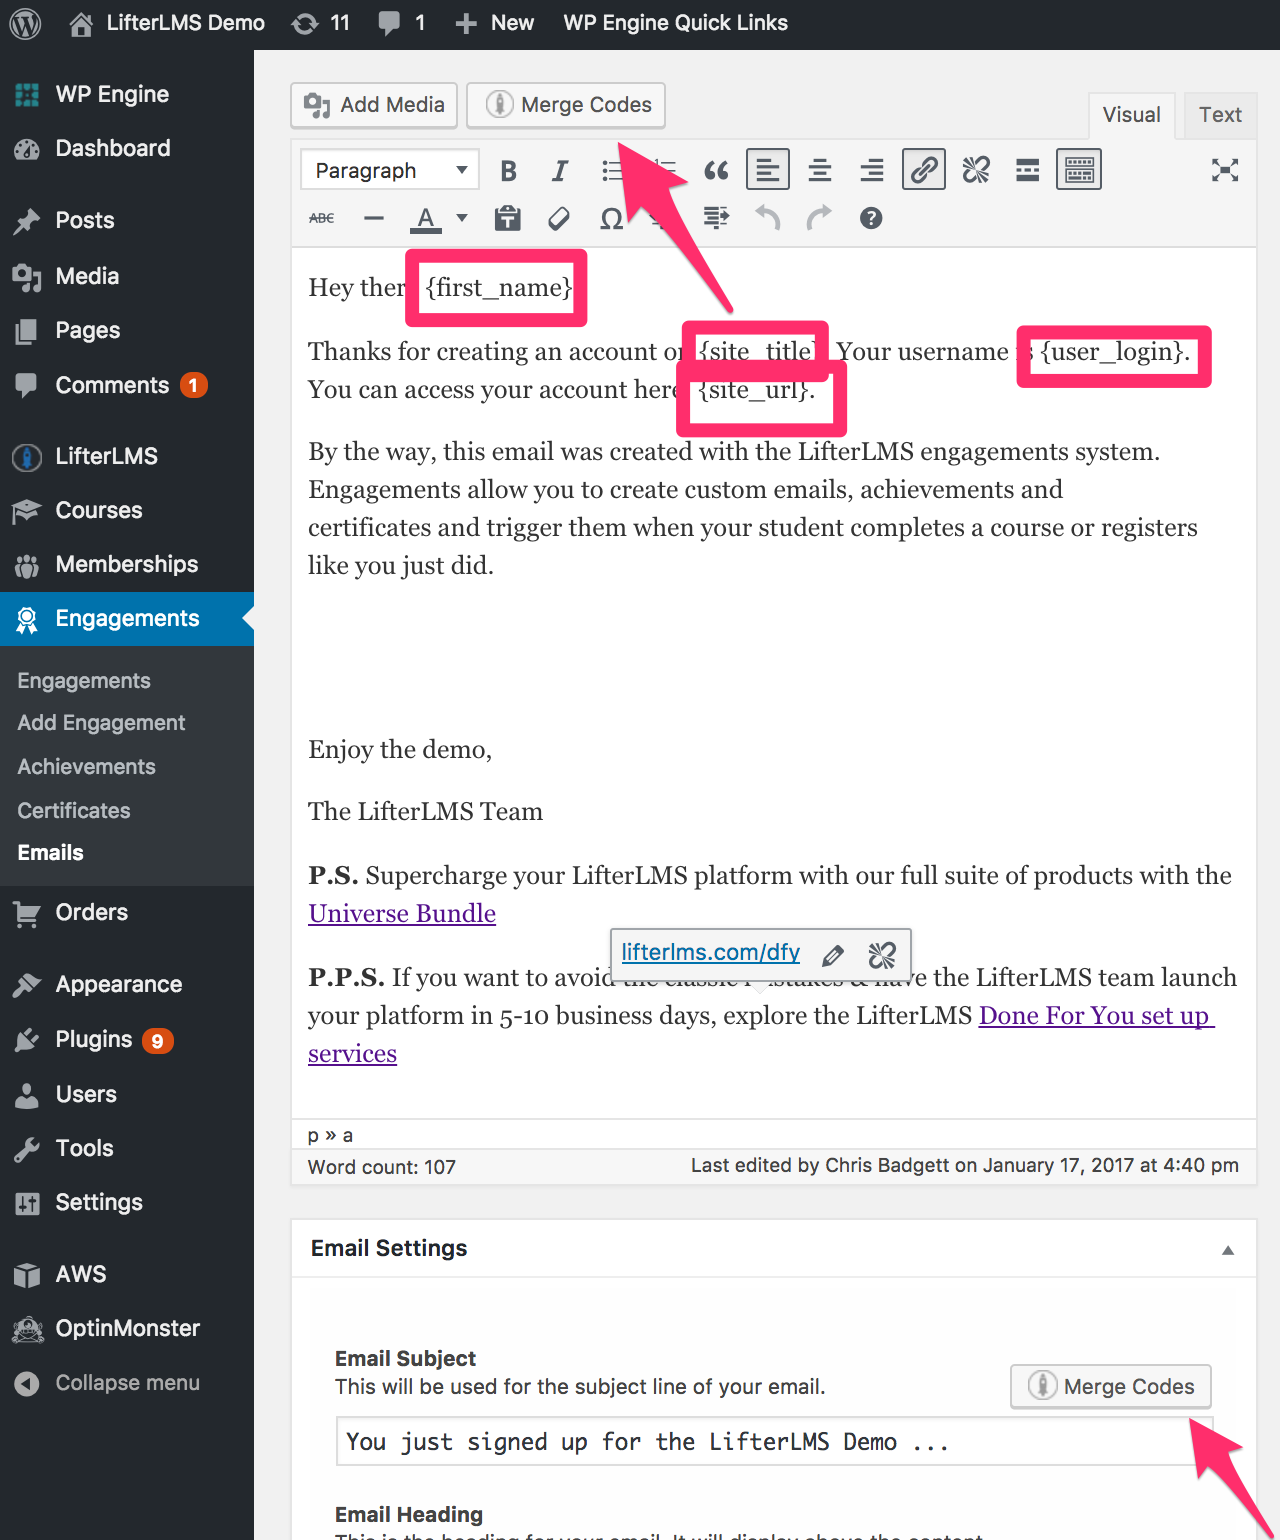The width and height of the screenshot is (1280, 1540).
Task: Open the Paragraph style dropdown
Action: coord(389,169)
